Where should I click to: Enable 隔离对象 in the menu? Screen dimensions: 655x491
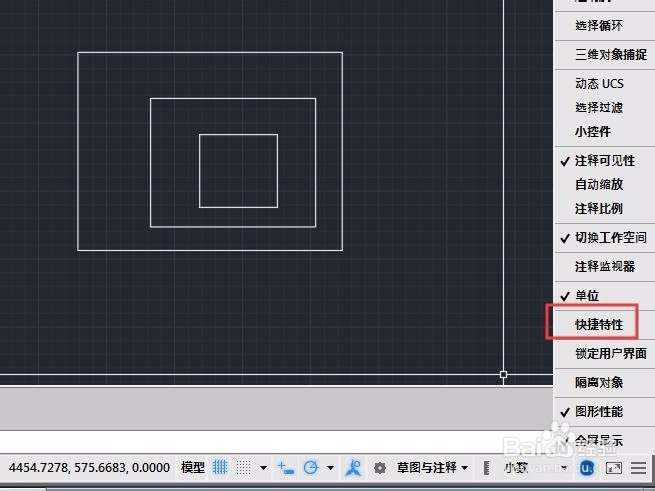[x=604, y=382]
